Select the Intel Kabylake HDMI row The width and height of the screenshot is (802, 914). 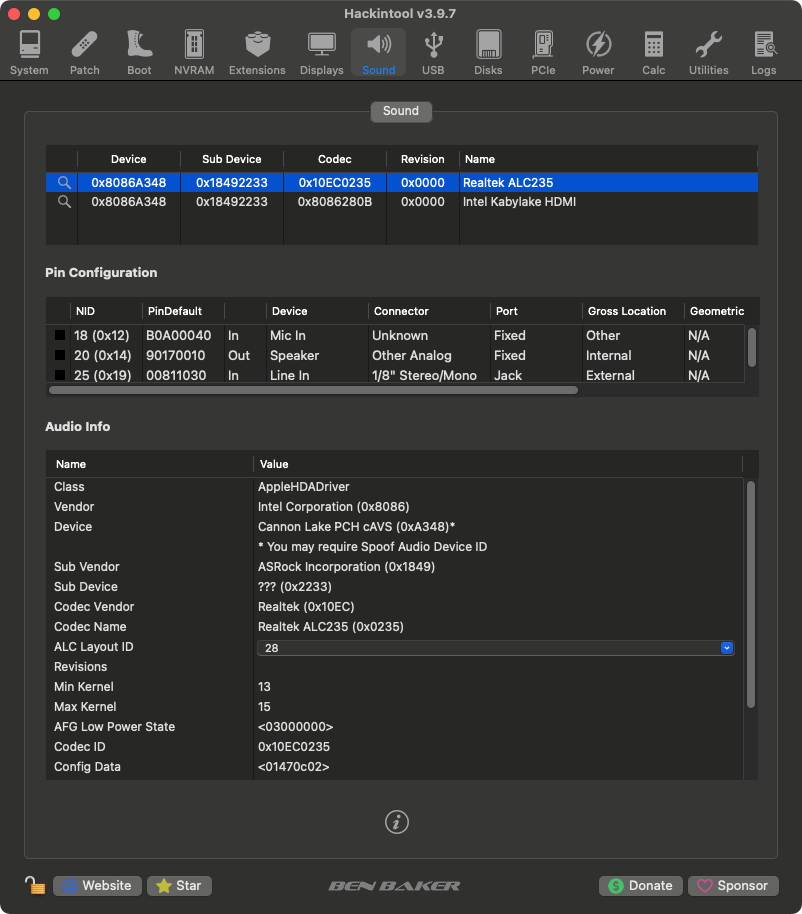pos(402,202)
